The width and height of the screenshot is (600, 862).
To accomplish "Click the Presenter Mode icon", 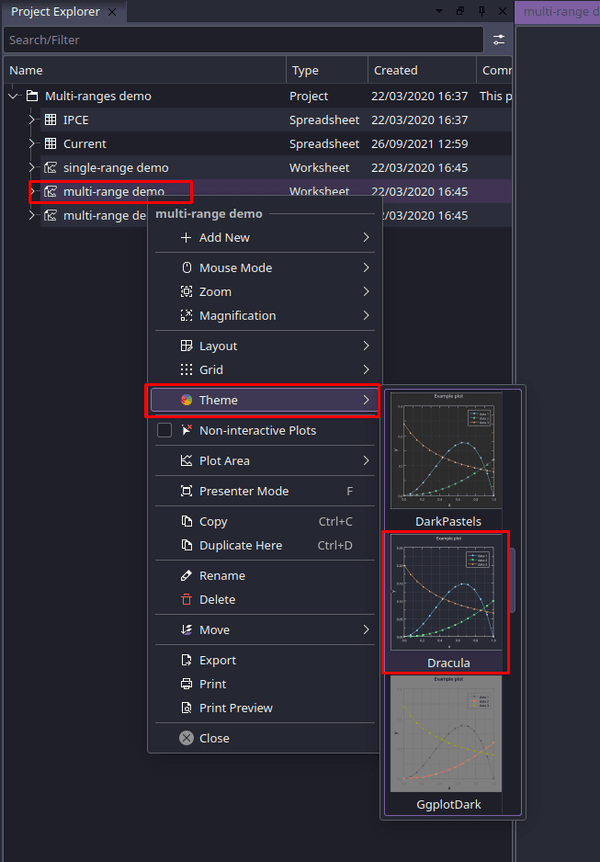I will 186,491.
